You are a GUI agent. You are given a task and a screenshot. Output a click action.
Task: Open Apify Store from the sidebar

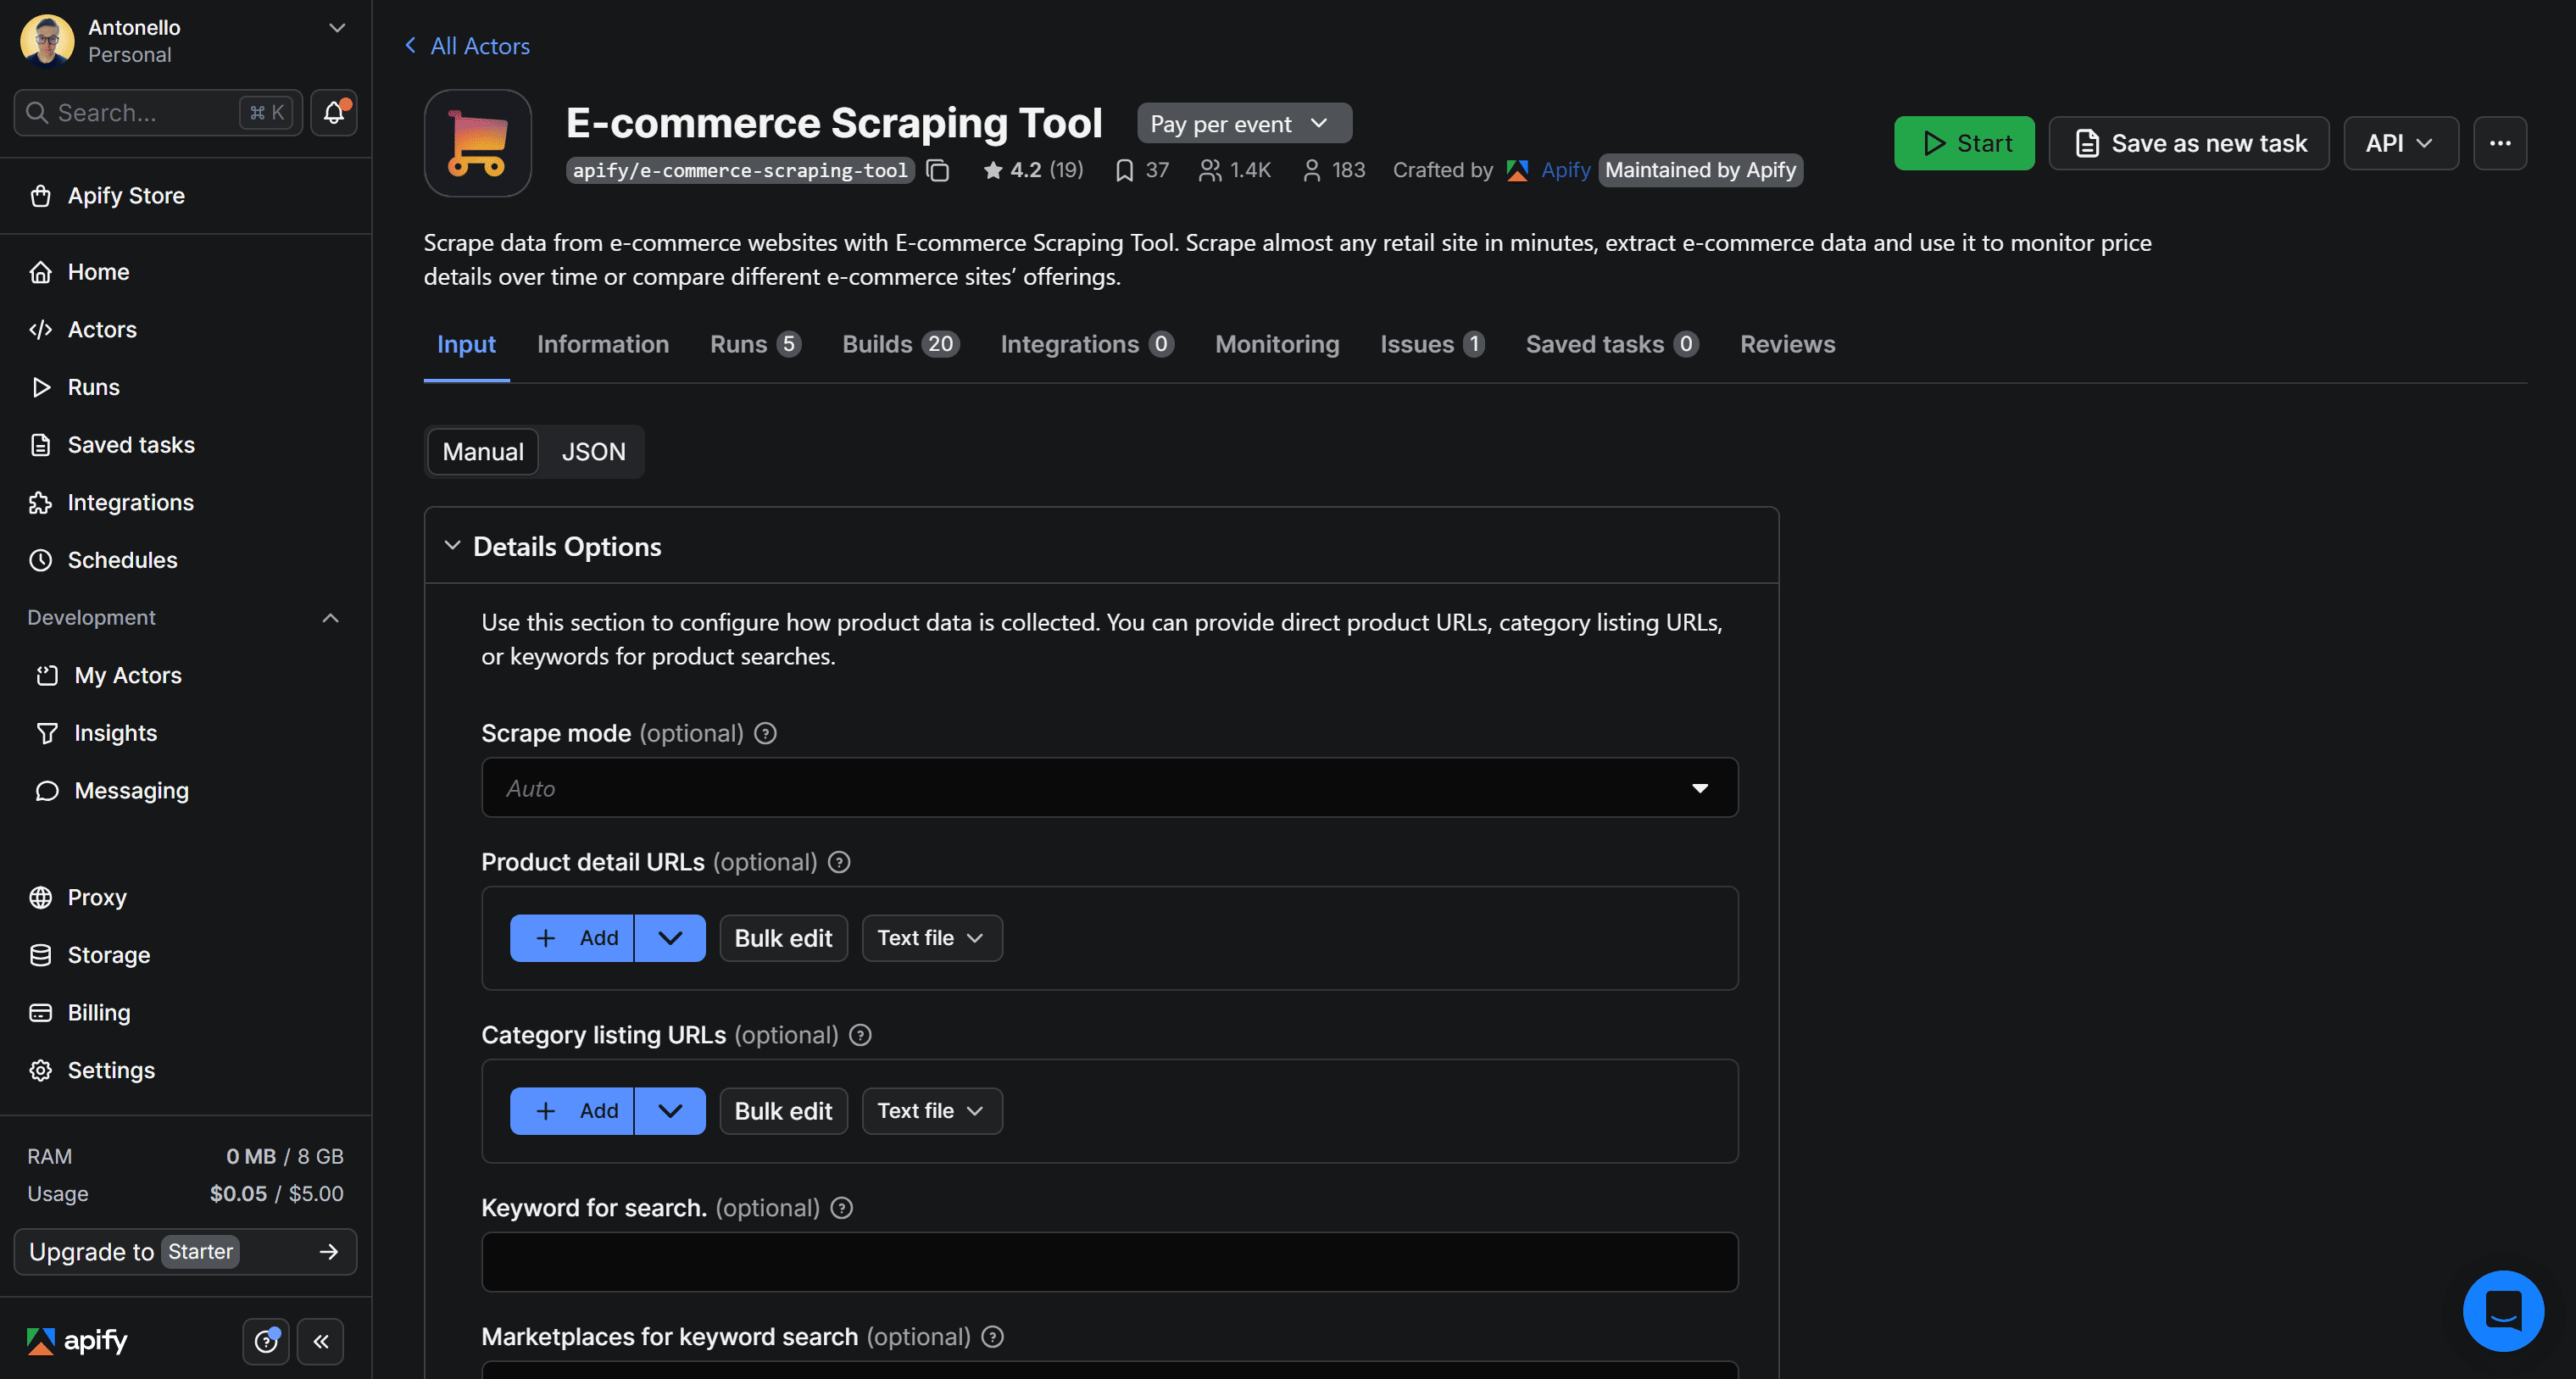pos(126,196)
